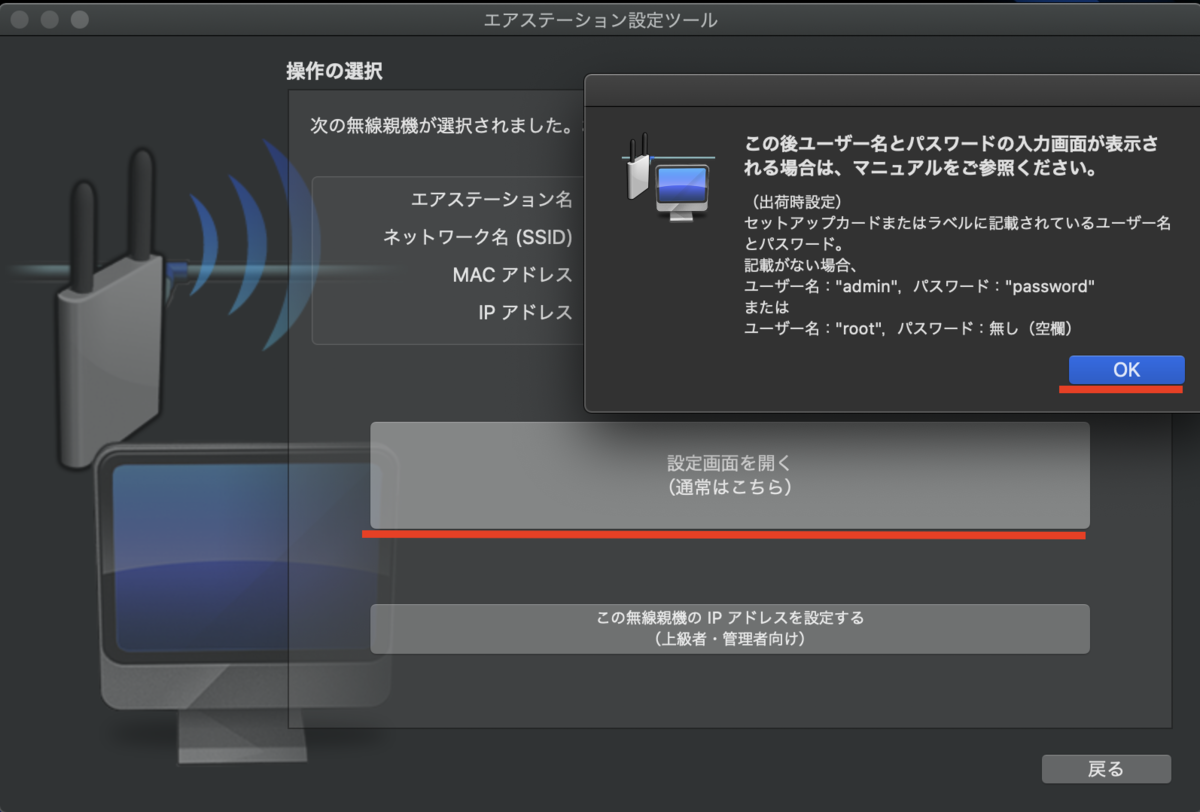Zoom window using the third traffic light
1200x812 pixels.
(x=80, y=19)
